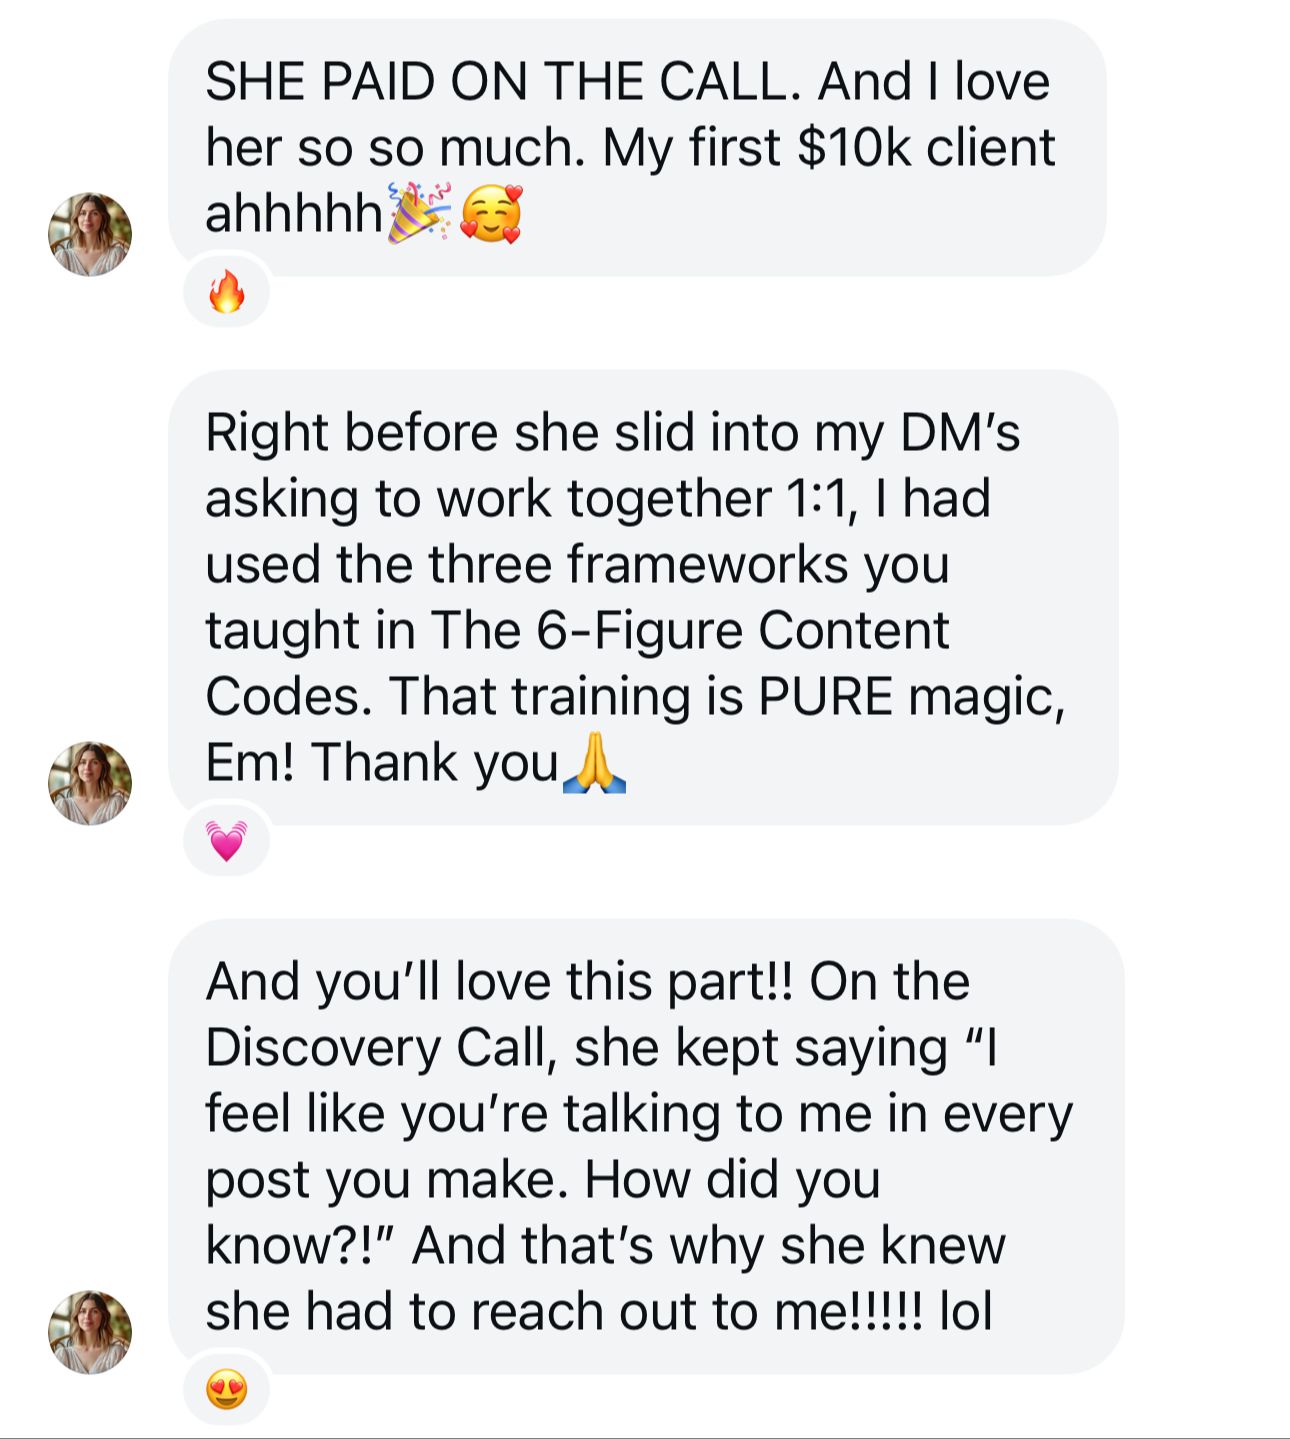Select the message starting And you'll love this part
This screenshot has width=1290, height=1439.
coord(646,1146)
